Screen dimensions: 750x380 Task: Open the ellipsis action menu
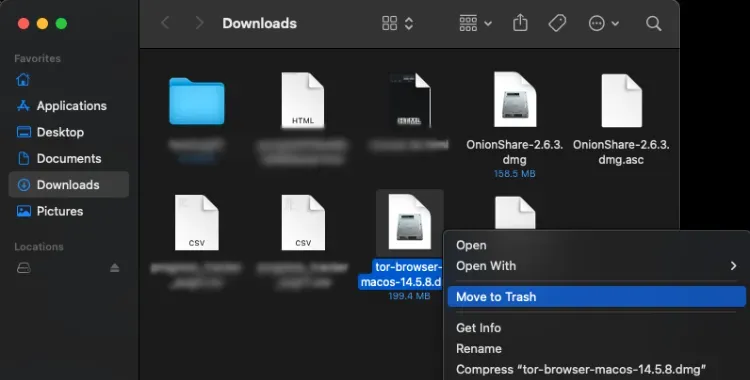click(604, 23)
